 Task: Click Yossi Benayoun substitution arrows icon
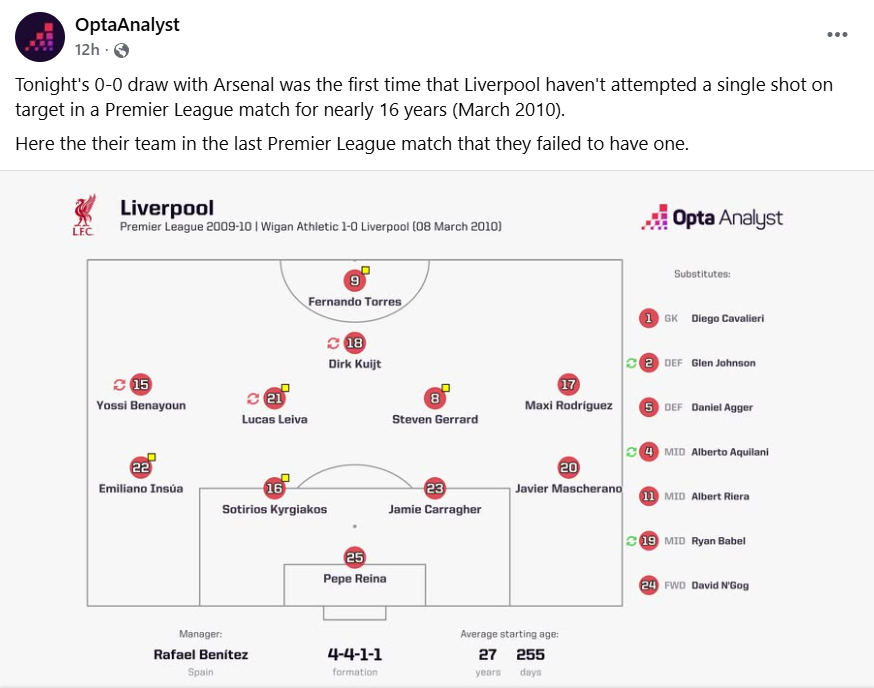click(x=119, y=384)
